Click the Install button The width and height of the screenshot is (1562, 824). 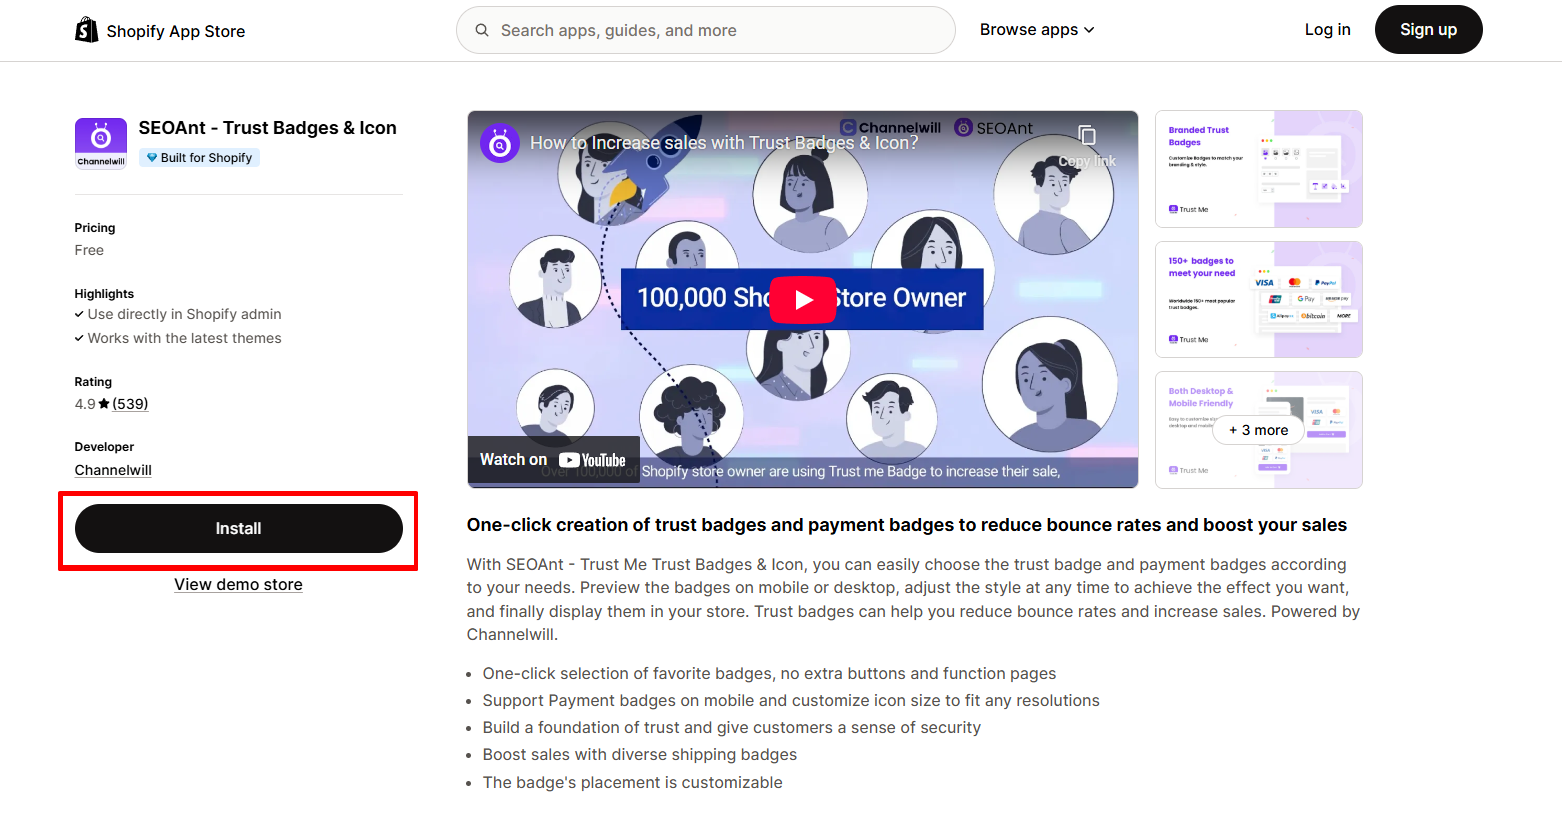pos(239,528)
